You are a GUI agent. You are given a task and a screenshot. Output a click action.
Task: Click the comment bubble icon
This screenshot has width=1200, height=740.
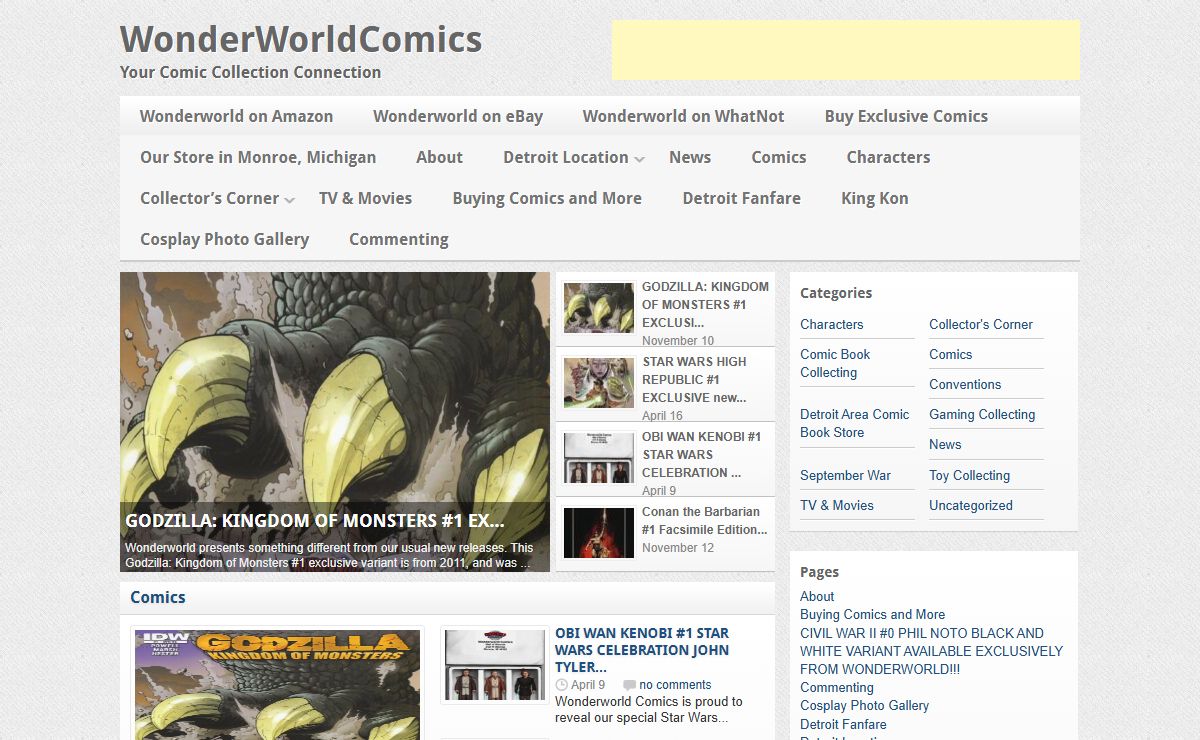point(629,685)
